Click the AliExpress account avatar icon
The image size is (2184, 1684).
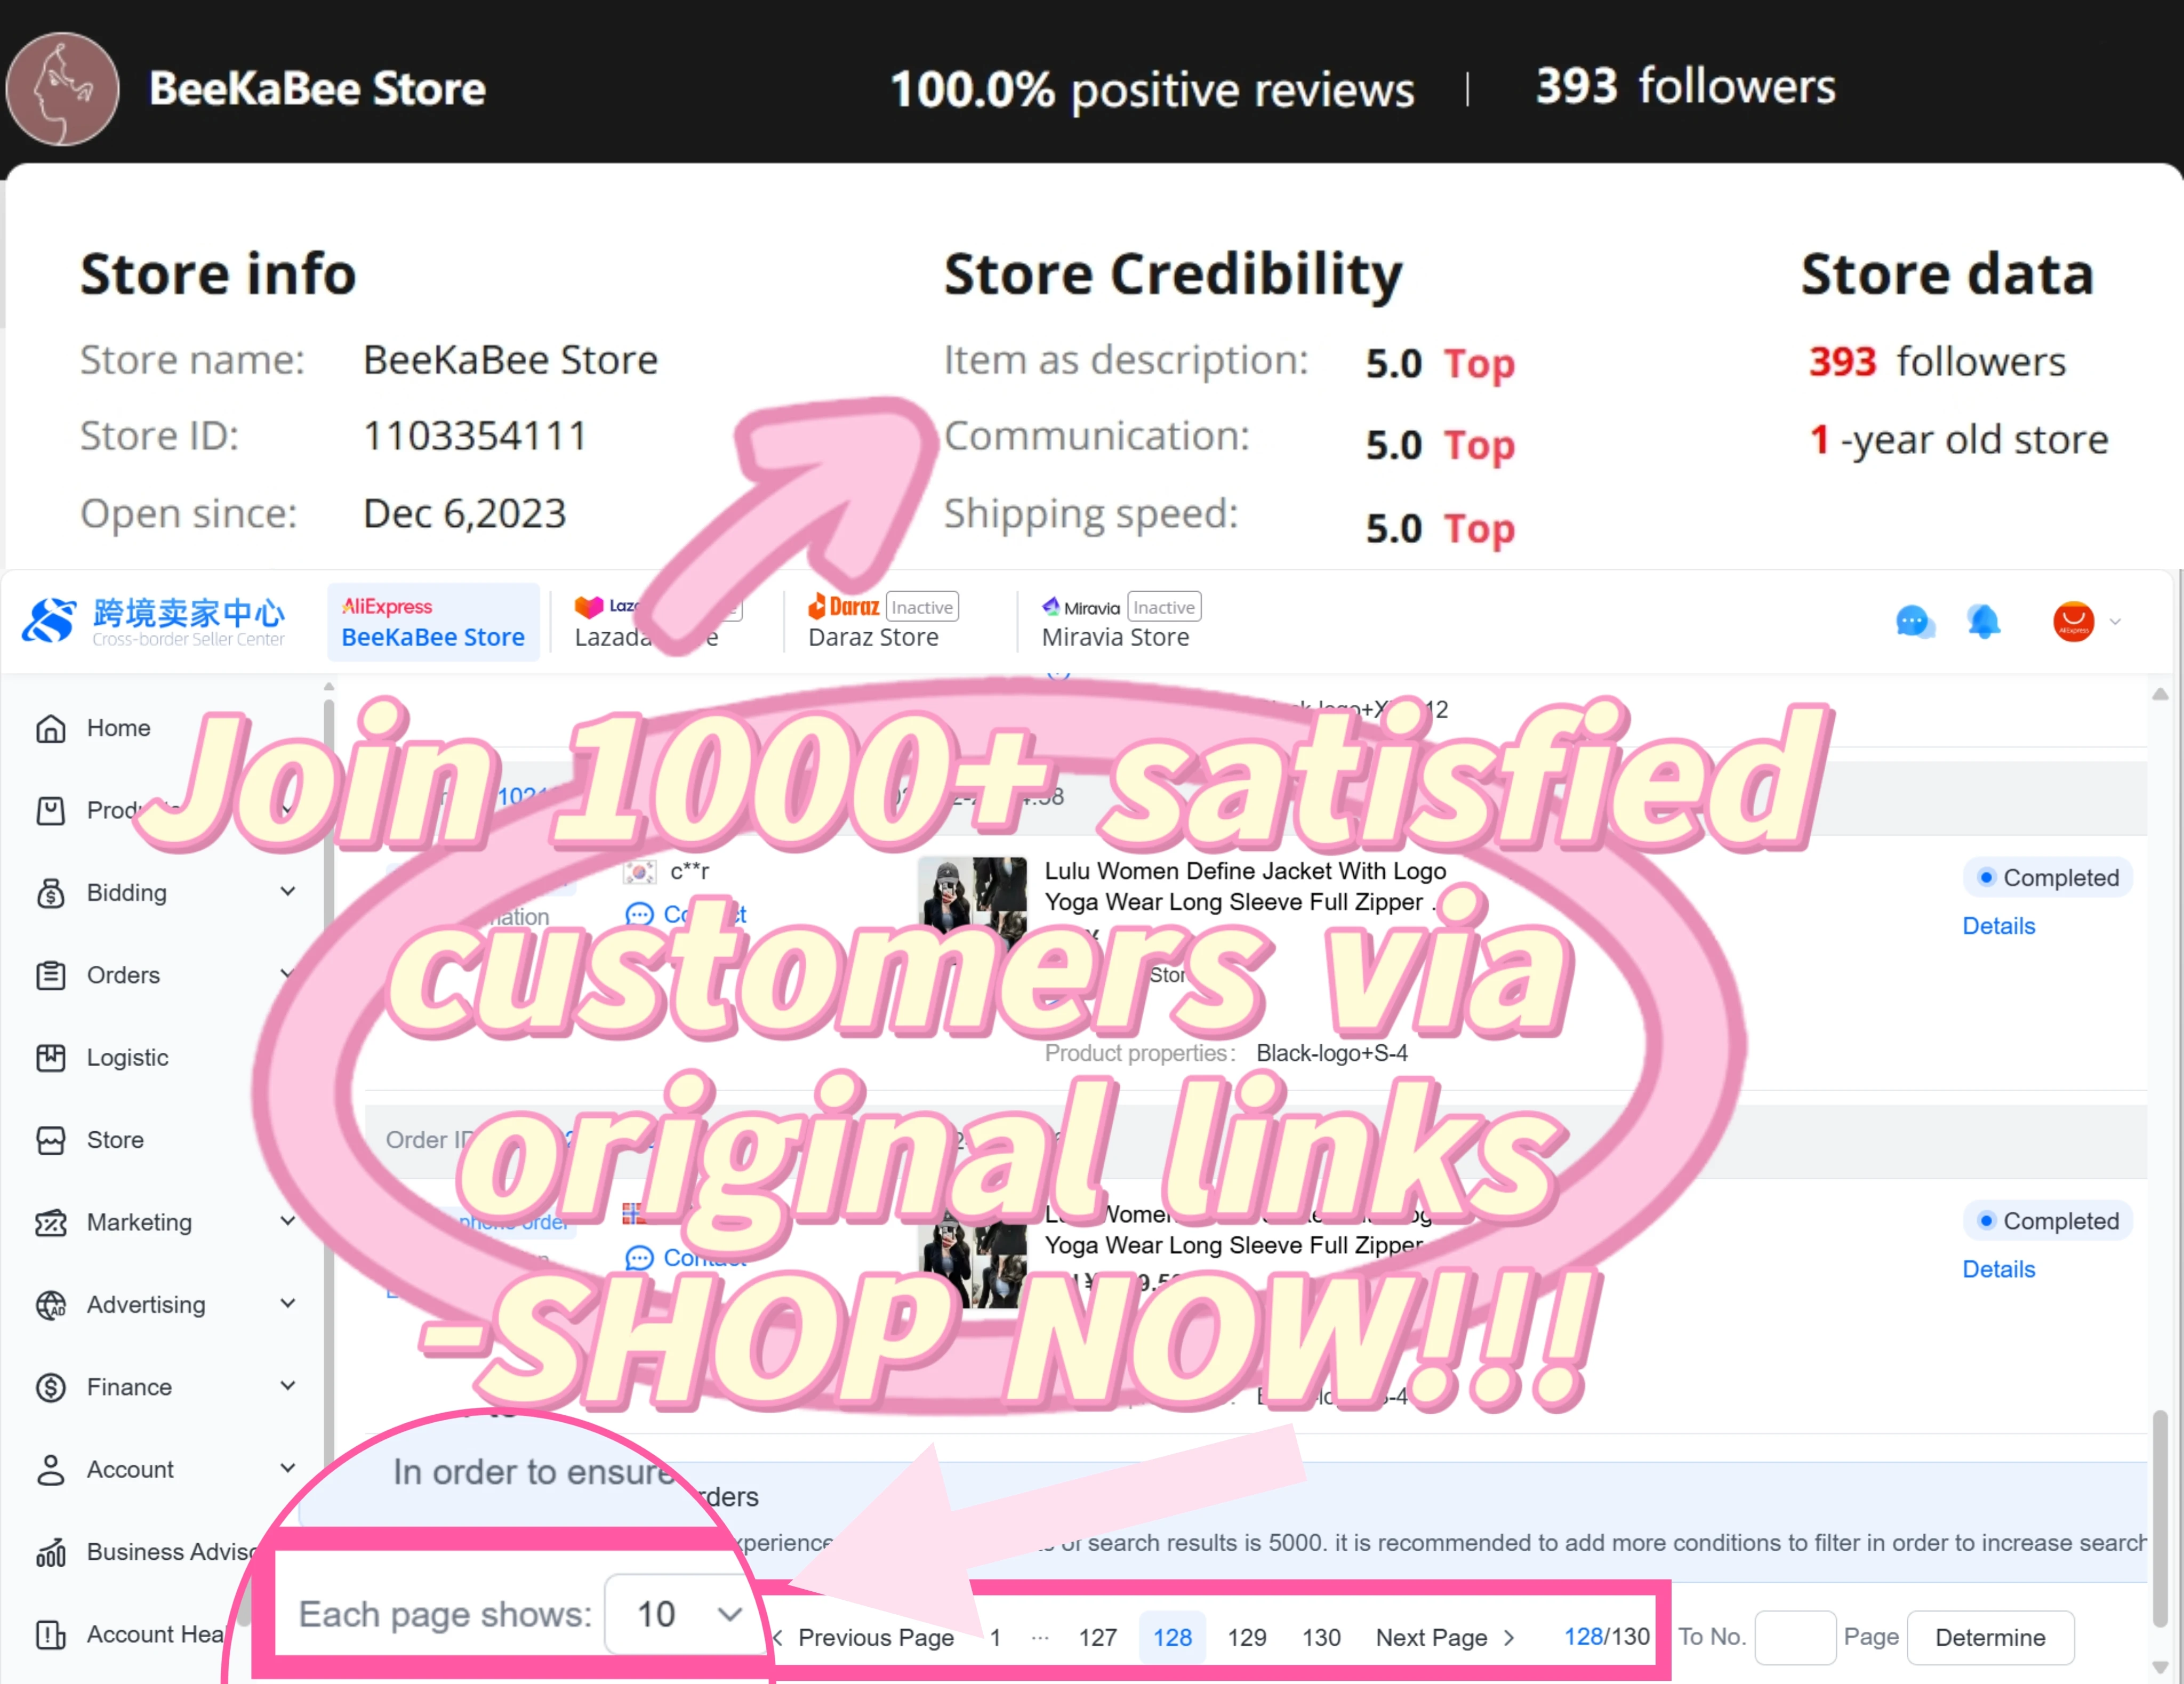(x=2073, y=622)
